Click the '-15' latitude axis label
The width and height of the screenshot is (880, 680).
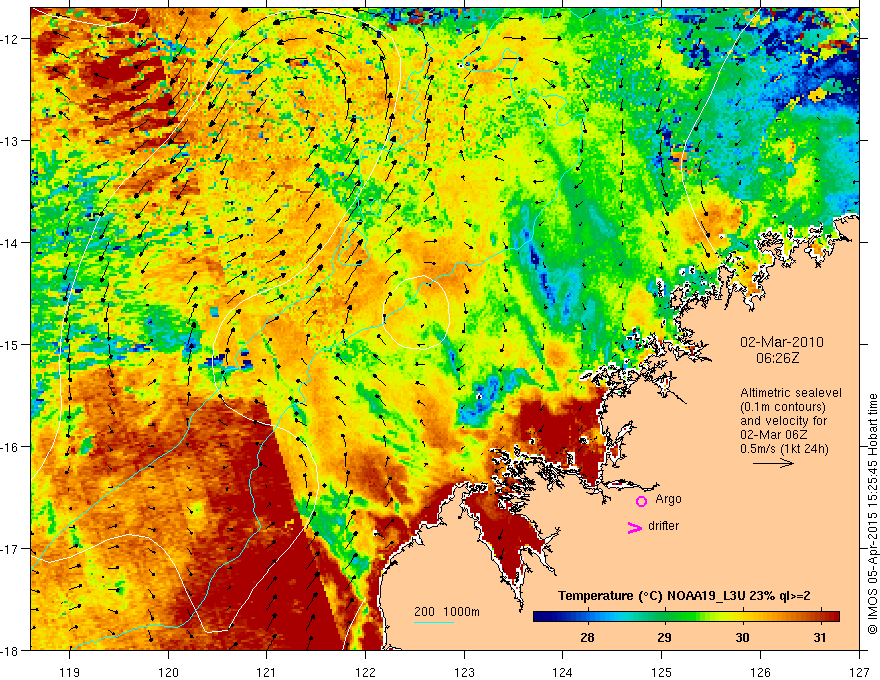(11, 345)
